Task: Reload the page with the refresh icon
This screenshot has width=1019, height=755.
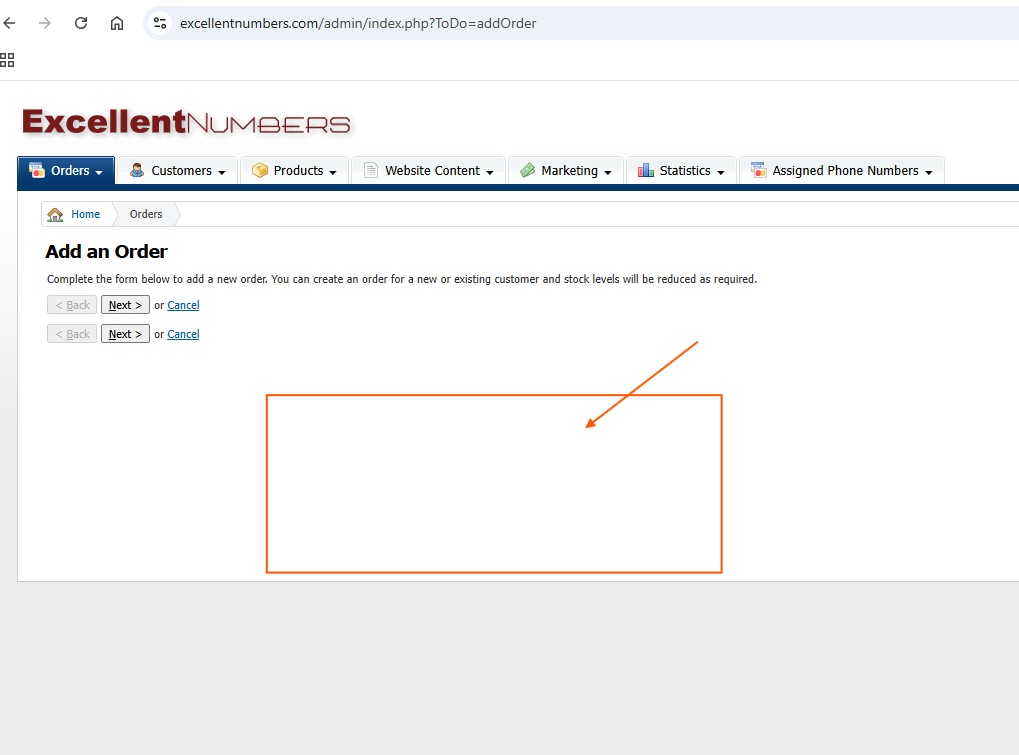Action: pyautogui.click(x=81, y=23)
